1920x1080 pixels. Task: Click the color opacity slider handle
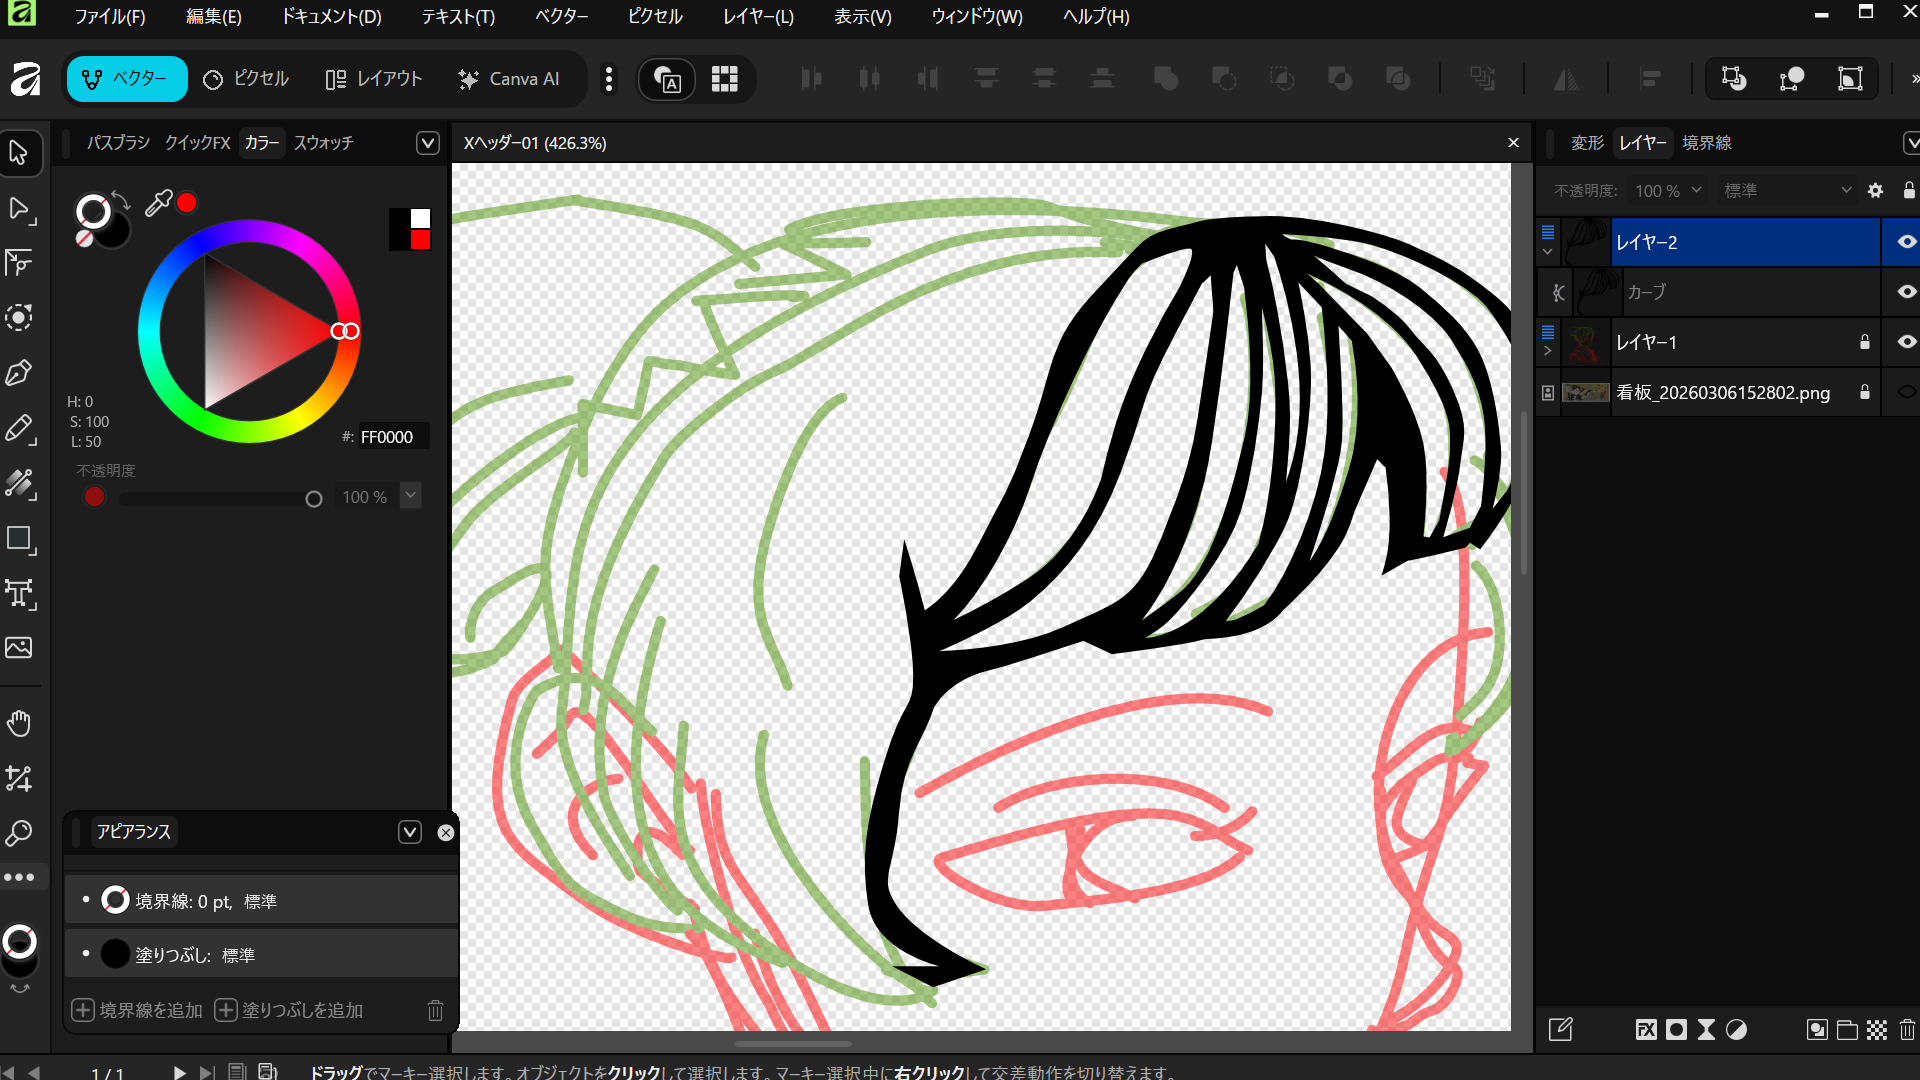[314, 498]
